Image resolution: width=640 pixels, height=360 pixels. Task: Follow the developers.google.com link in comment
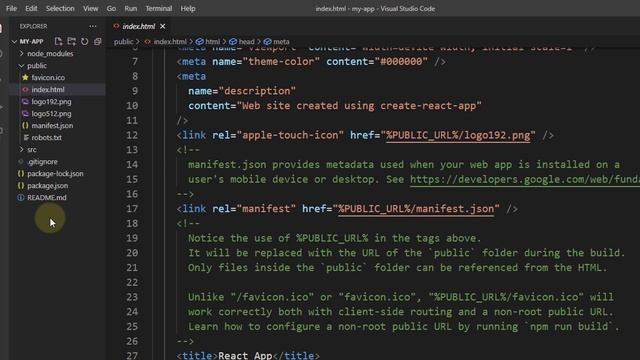tap(524, 179)
